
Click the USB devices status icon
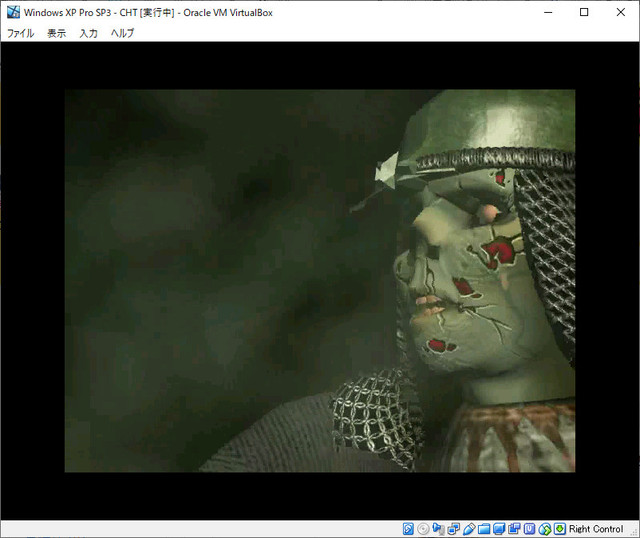[469, 529]
